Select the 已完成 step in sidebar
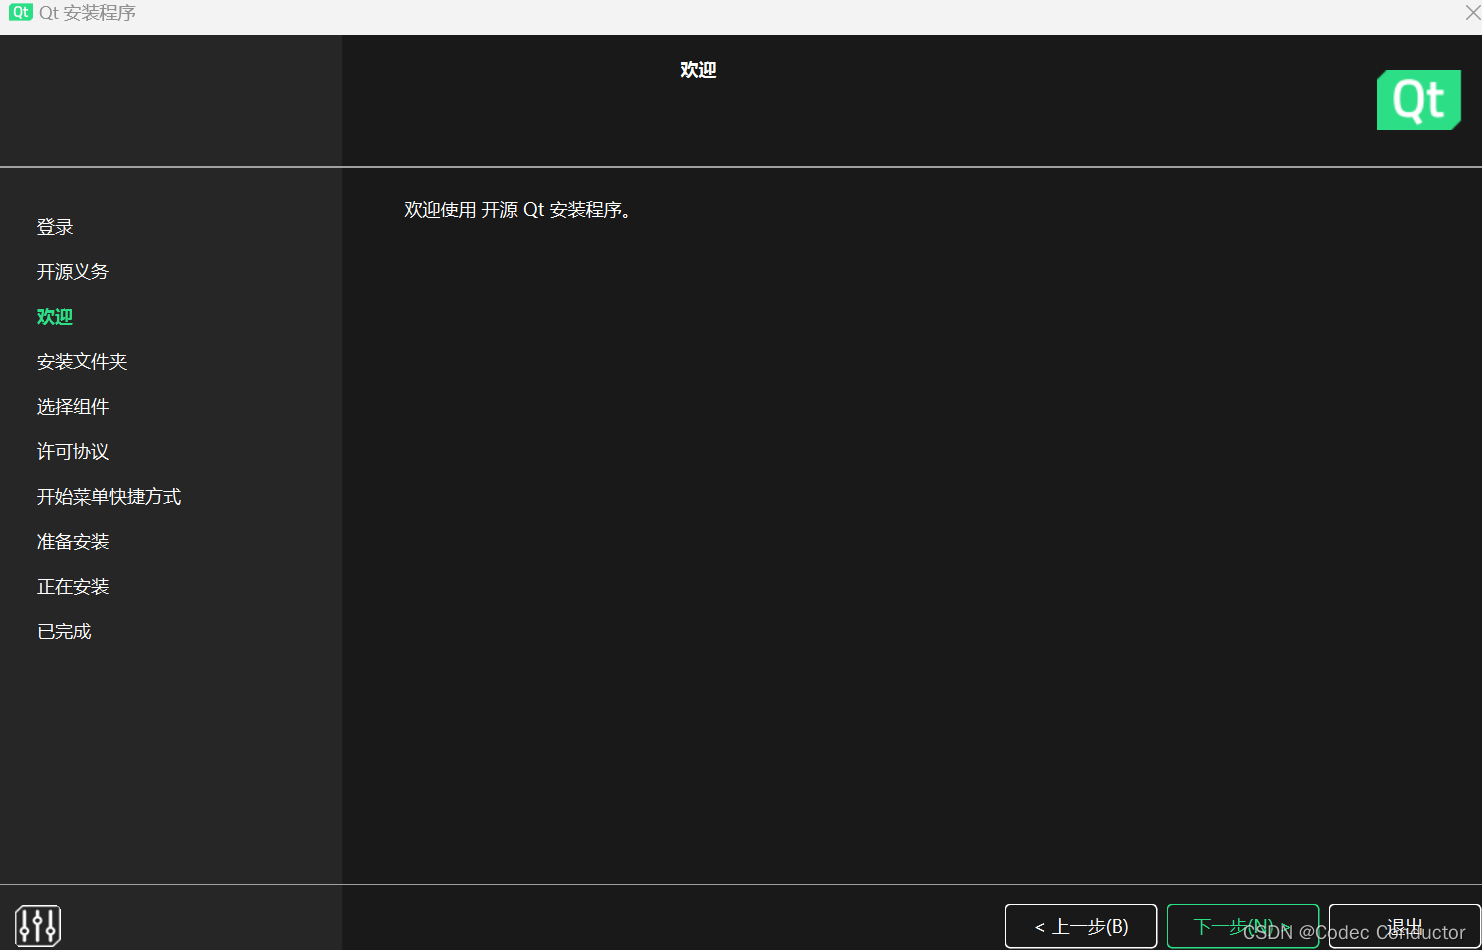Screen dimensions: 1482x950 click(64, 632)
